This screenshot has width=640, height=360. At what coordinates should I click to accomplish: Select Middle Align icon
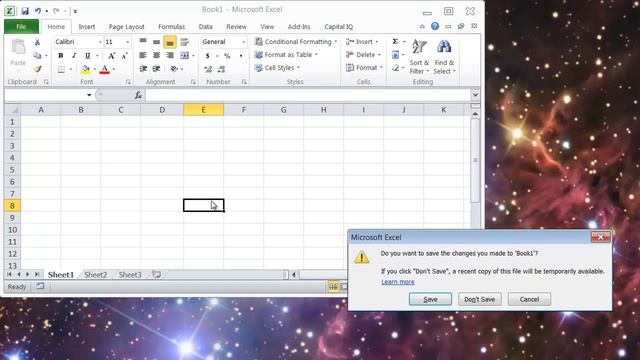tap(156, 42)
